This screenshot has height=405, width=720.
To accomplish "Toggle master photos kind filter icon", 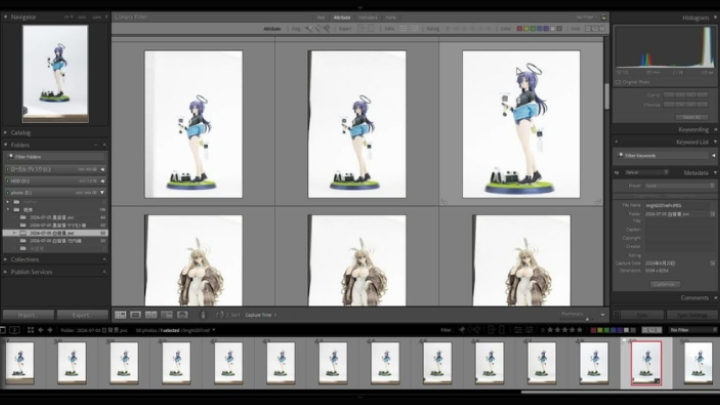I will (x=588, y=28).
